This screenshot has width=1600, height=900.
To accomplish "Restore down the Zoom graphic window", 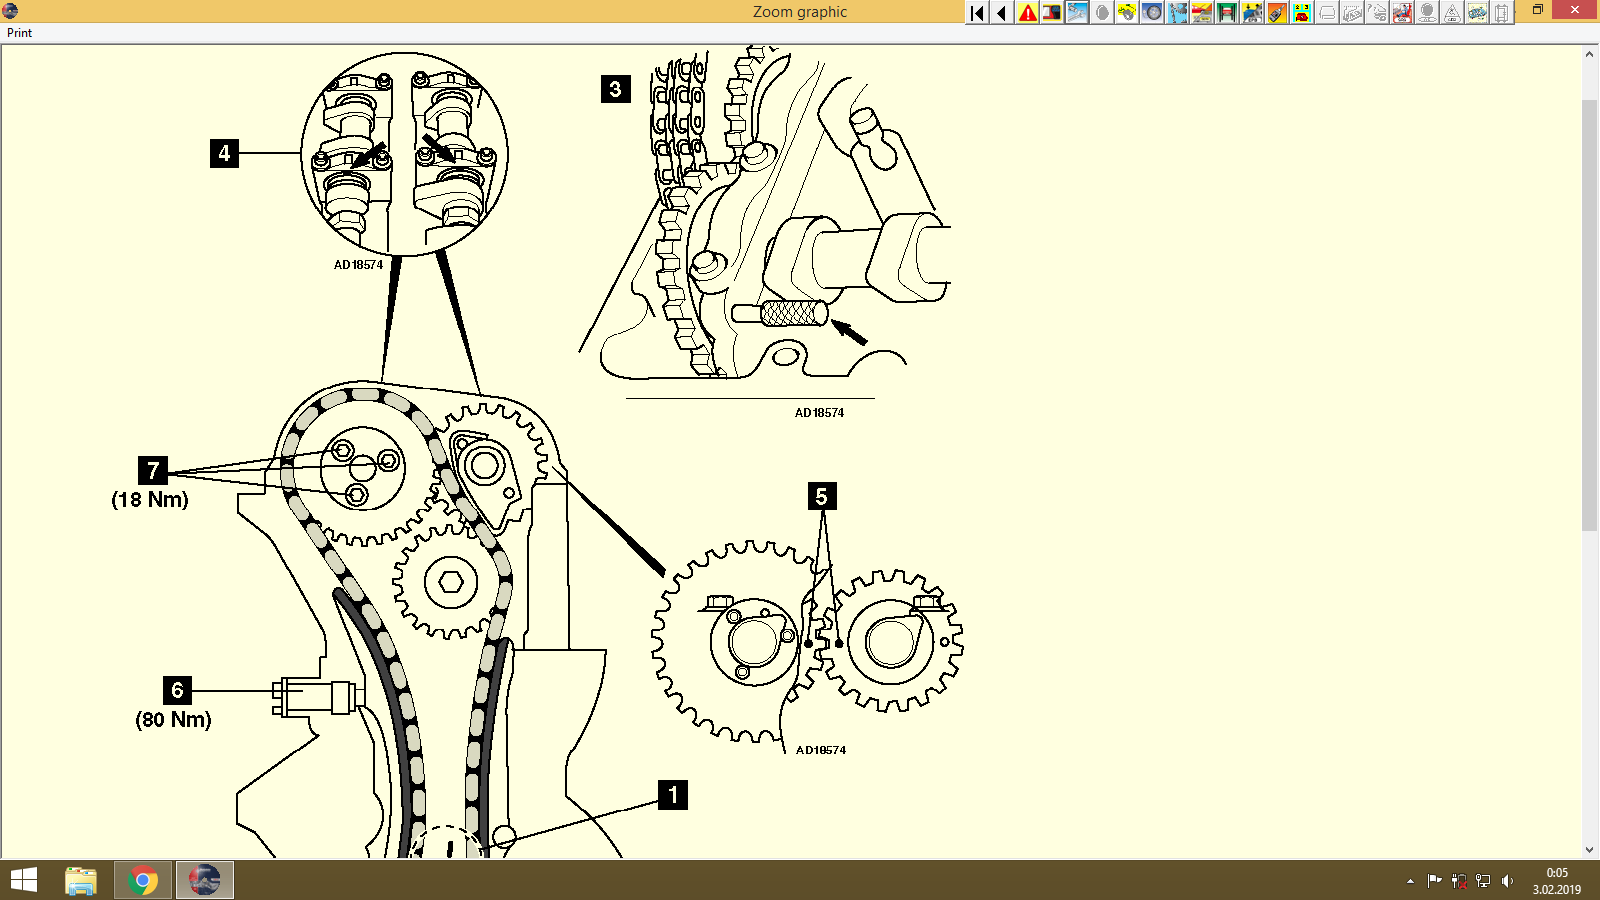I will (1537, 10).
